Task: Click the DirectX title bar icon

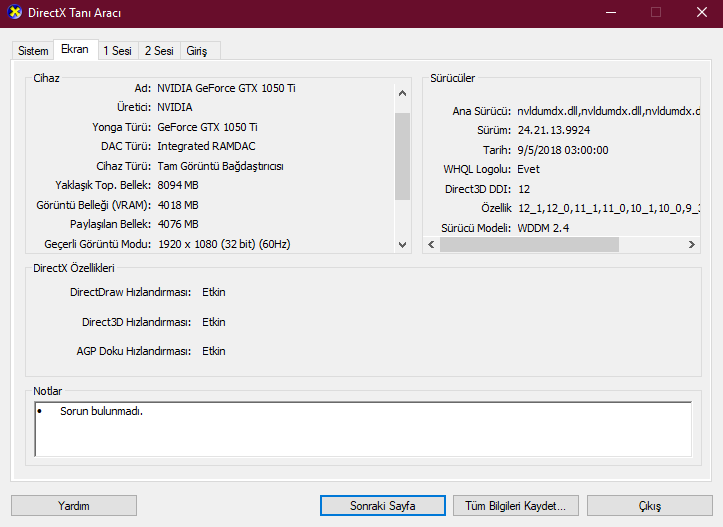Action: (x=15, y=12)
